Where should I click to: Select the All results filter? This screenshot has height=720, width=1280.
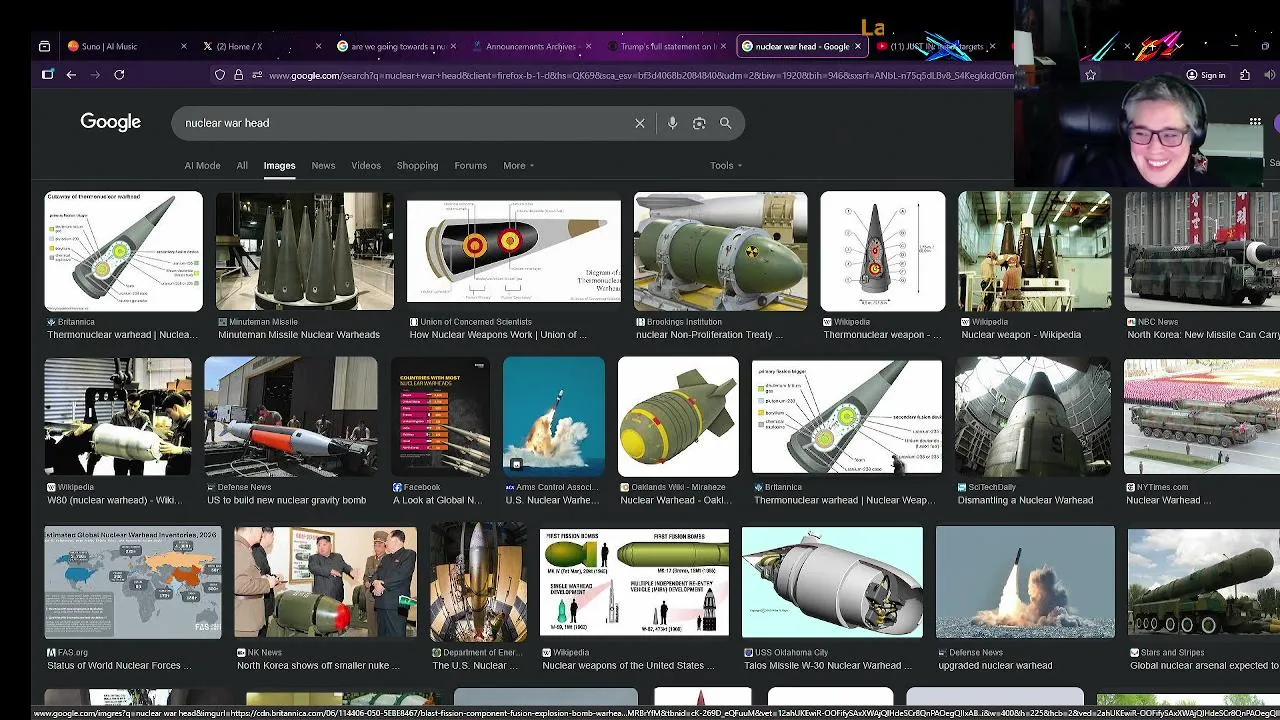click(242, 166)
